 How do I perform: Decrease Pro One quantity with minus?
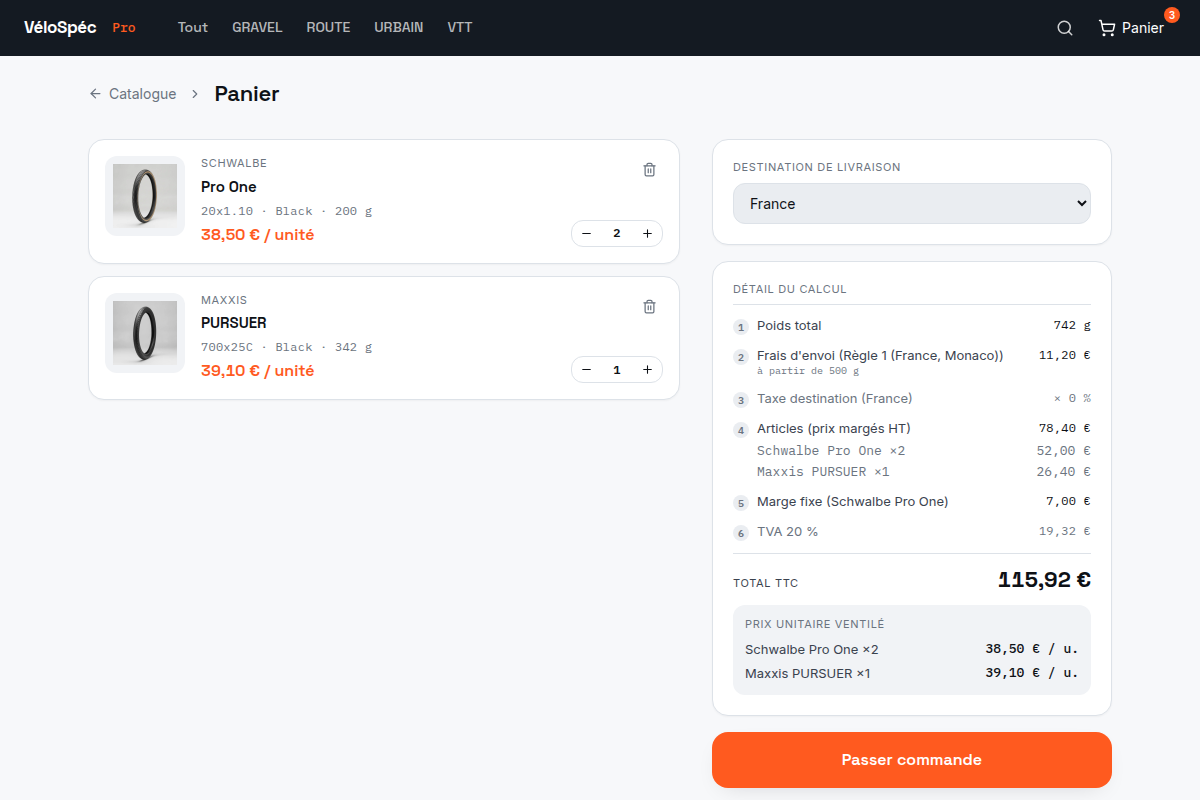coord(586,233)
